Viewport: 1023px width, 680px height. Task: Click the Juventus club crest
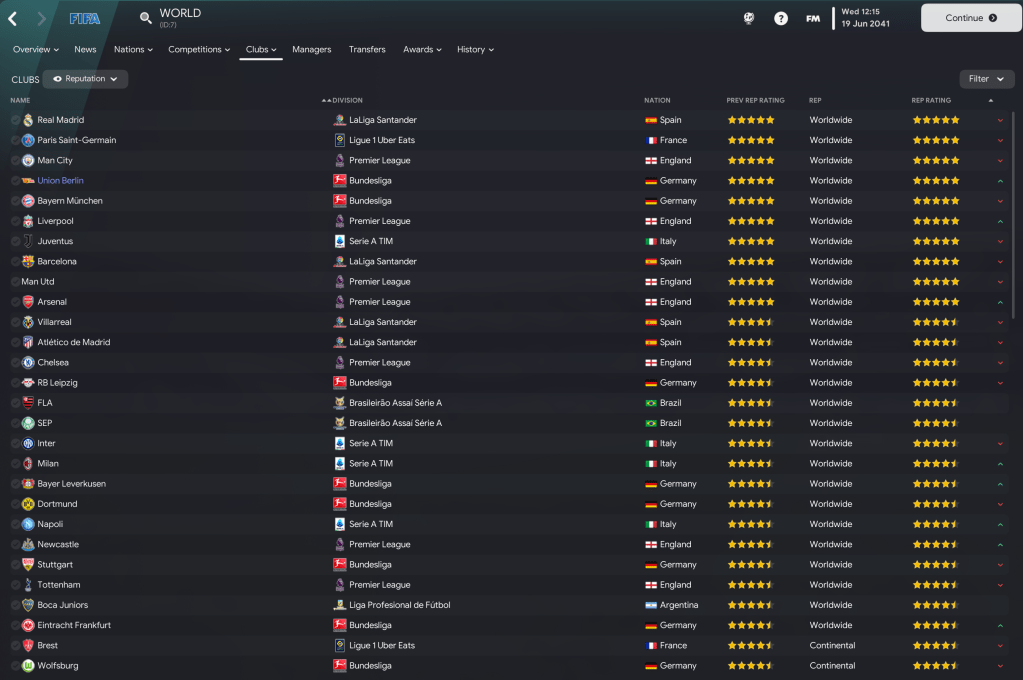click(28, 241)
